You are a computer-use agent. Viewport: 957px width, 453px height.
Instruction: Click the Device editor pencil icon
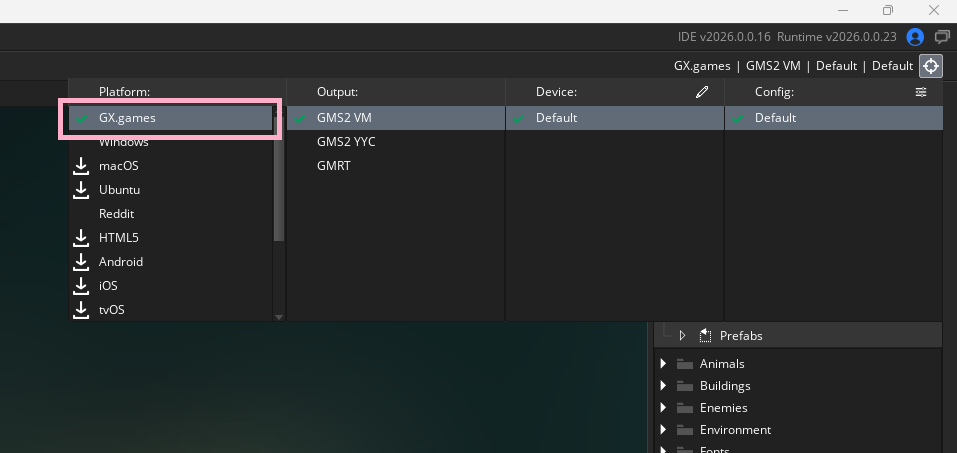click(702, 92)
